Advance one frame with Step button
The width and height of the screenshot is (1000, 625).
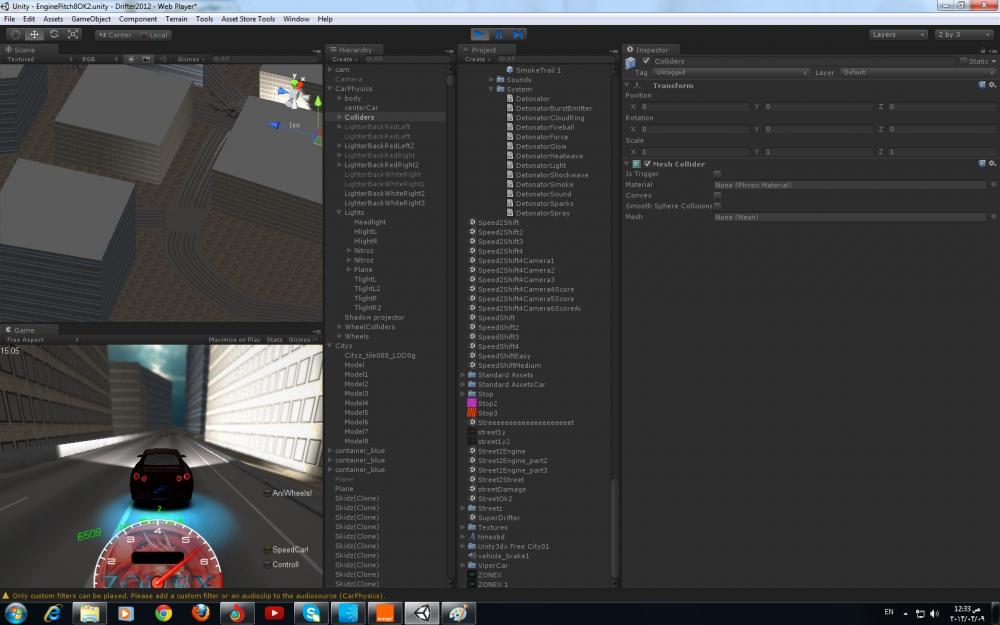518,34
